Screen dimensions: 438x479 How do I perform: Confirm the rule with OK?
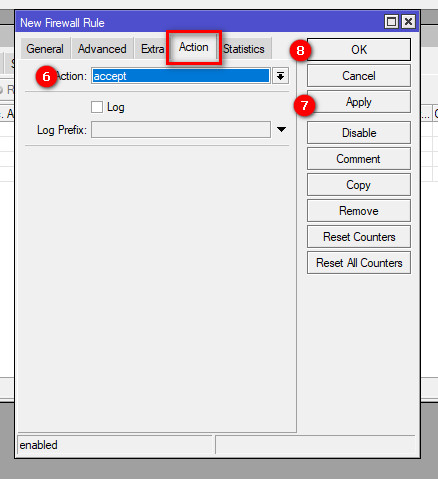pos(359,49)
